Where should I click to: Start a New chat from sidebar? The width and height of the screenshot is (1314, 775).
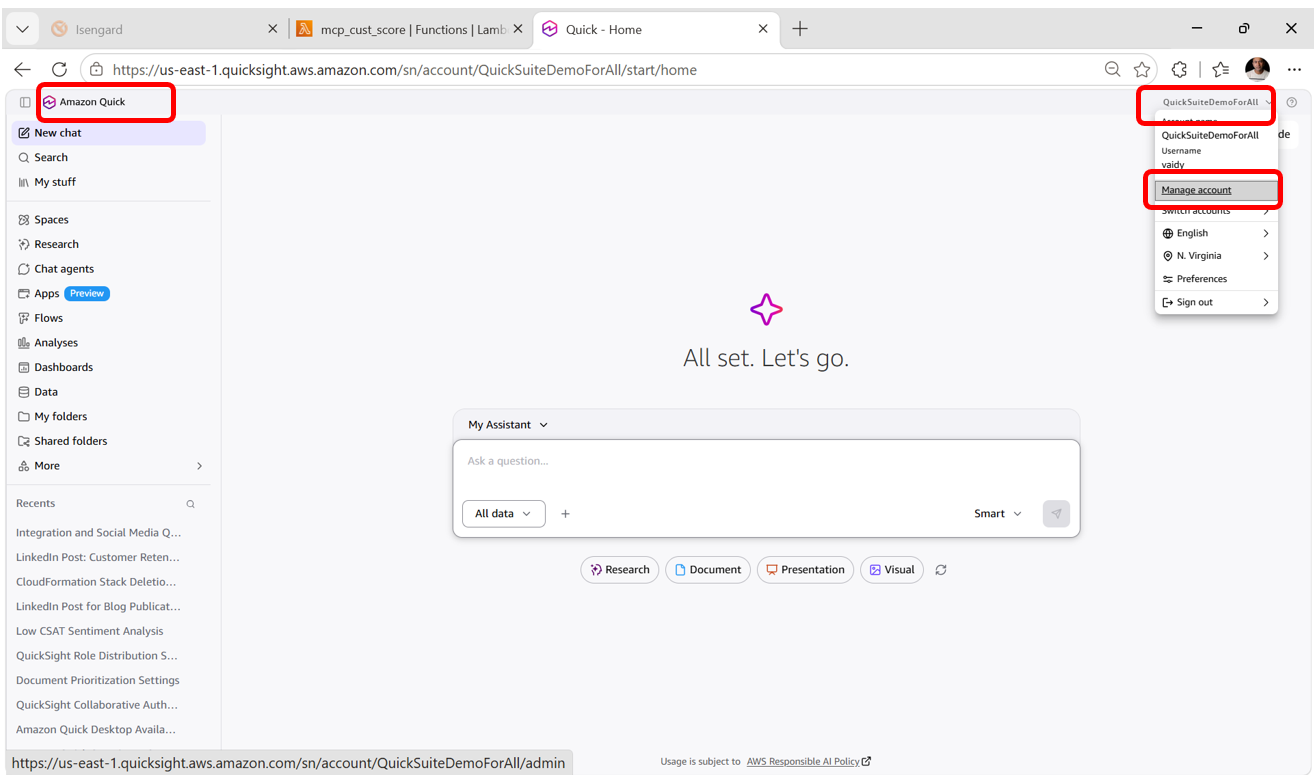[109, 133]
